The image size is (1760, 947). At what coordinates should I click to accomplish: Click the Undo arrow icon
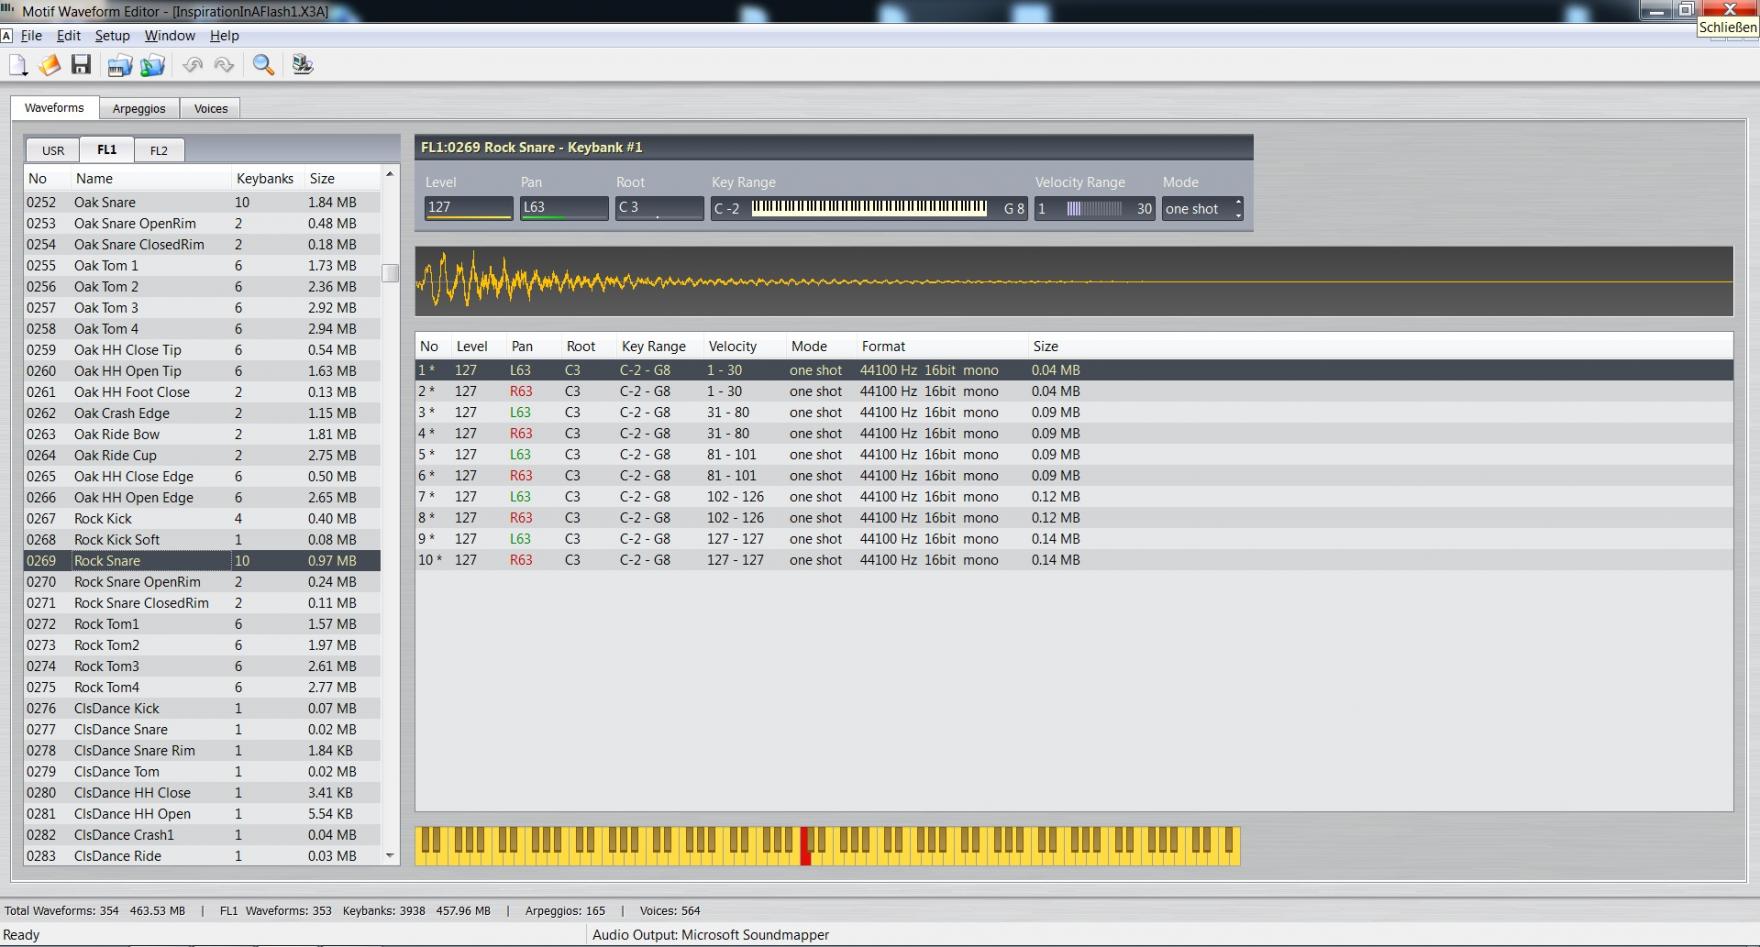point(192,65)
